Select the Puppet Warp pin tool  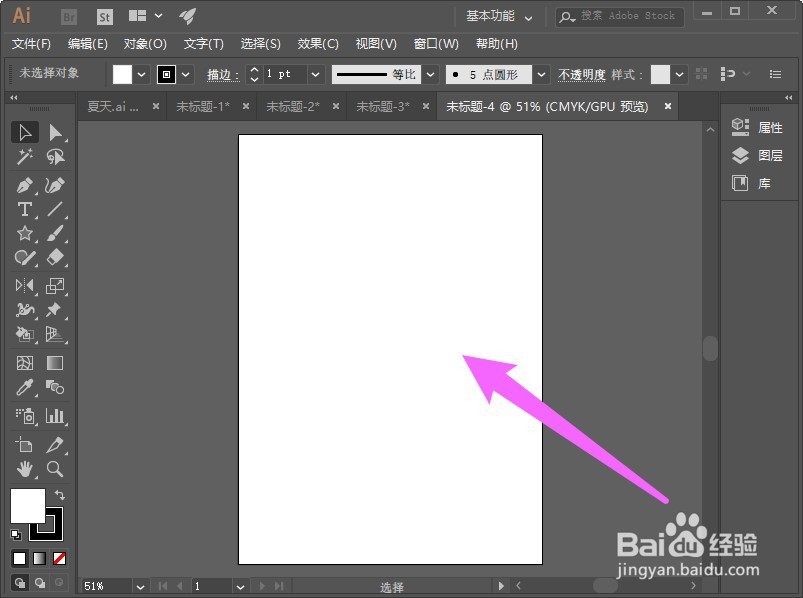55,310
